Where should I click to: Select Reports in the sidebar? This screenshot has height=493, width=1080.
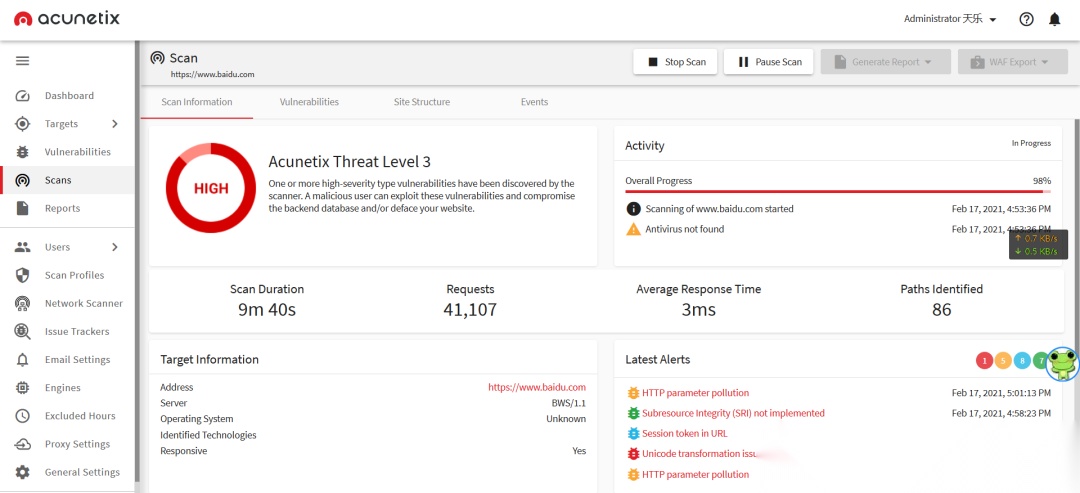69,209
